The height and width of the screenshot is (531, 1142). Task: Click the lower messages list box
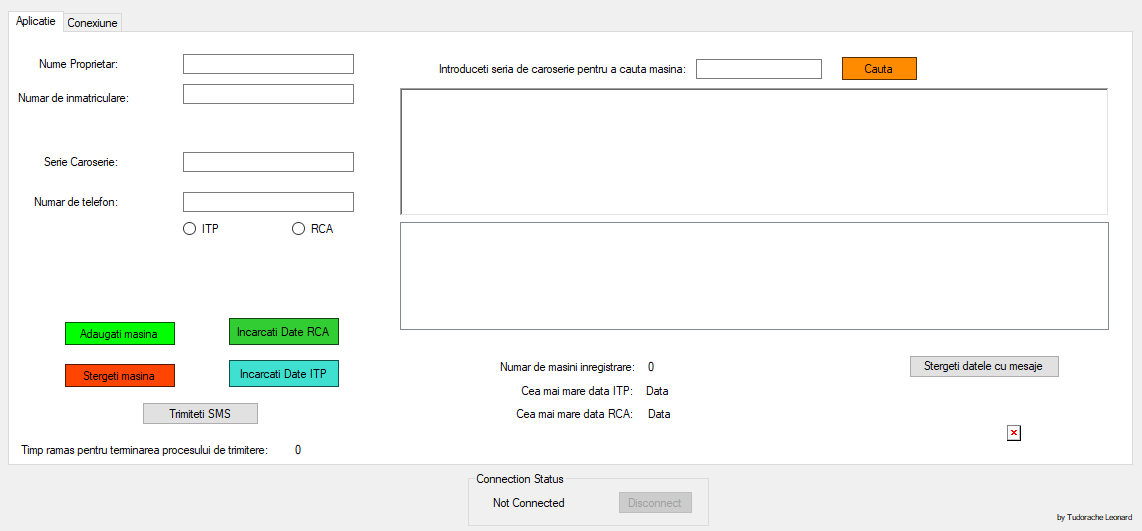click(754, 276)
